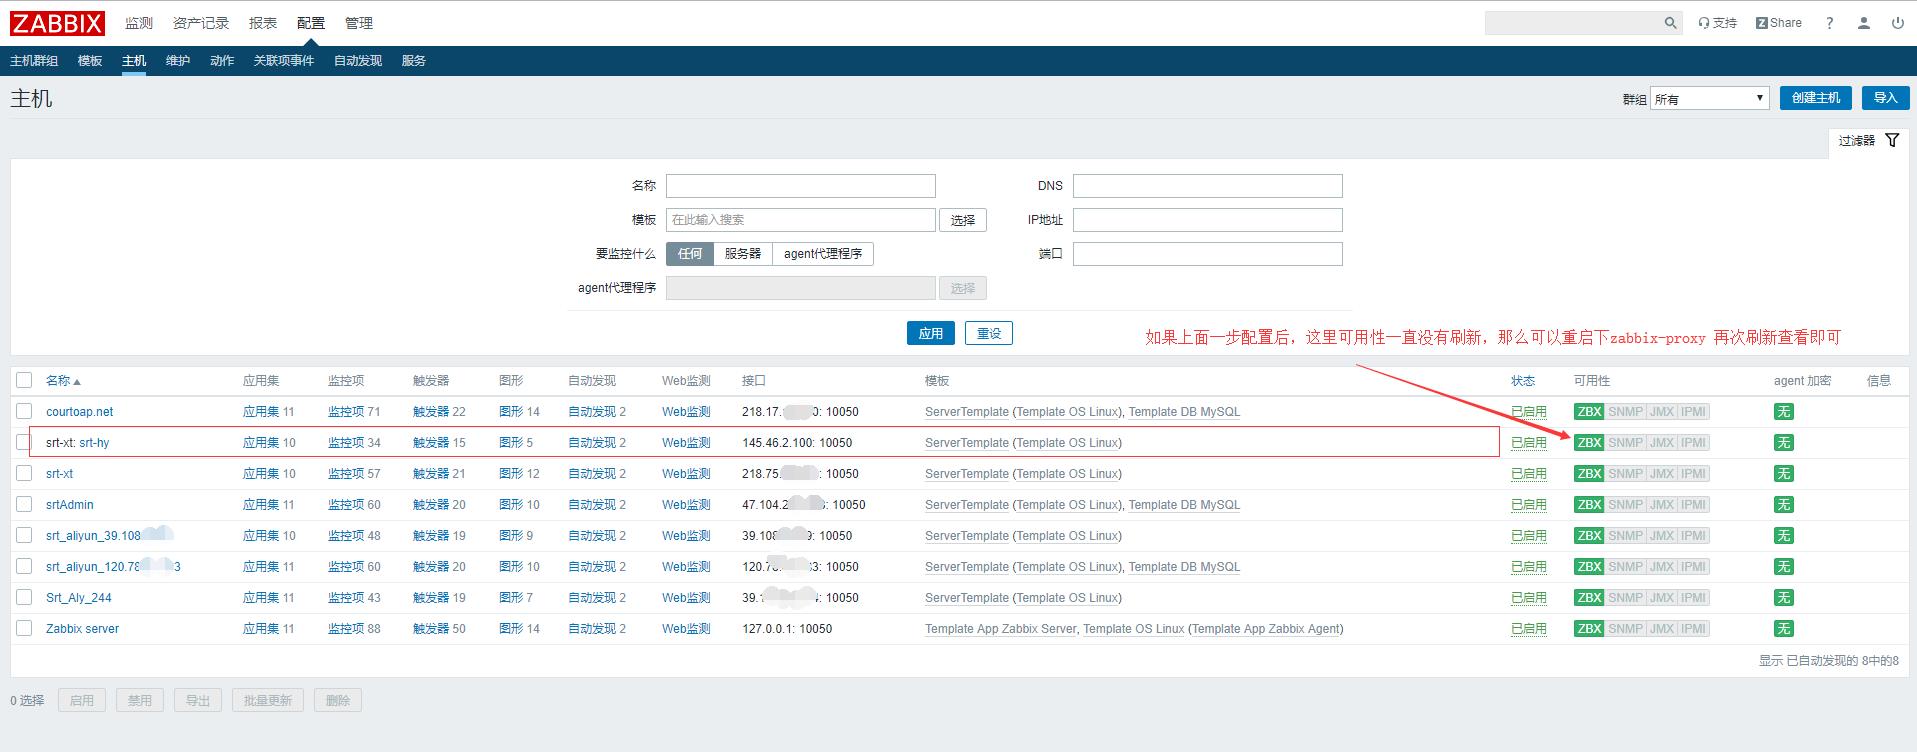
Task: Tick the select-all hosts checkbox
Action: [x=24, y=380]
